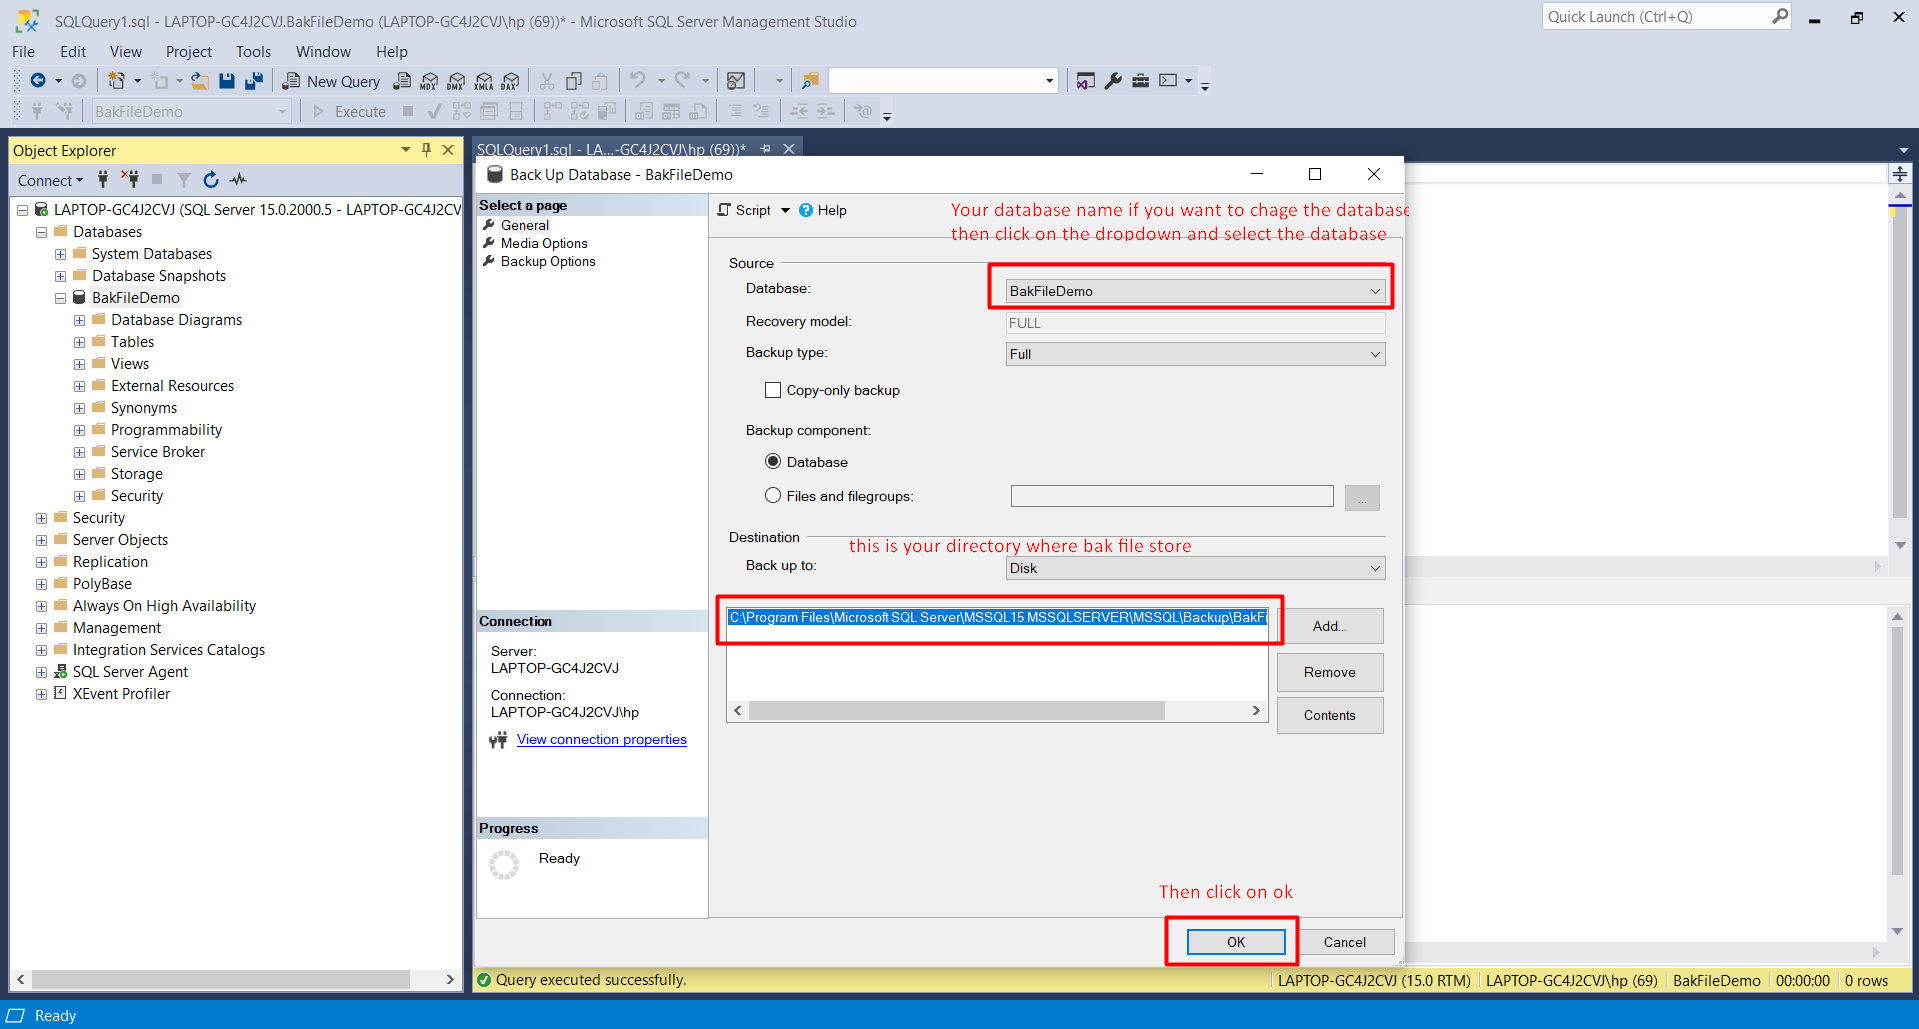Image resolution: width=1919 pixels, height=1029 pixels.
Task: Pin the Object Explorer panel
Action: coord(427,150)
